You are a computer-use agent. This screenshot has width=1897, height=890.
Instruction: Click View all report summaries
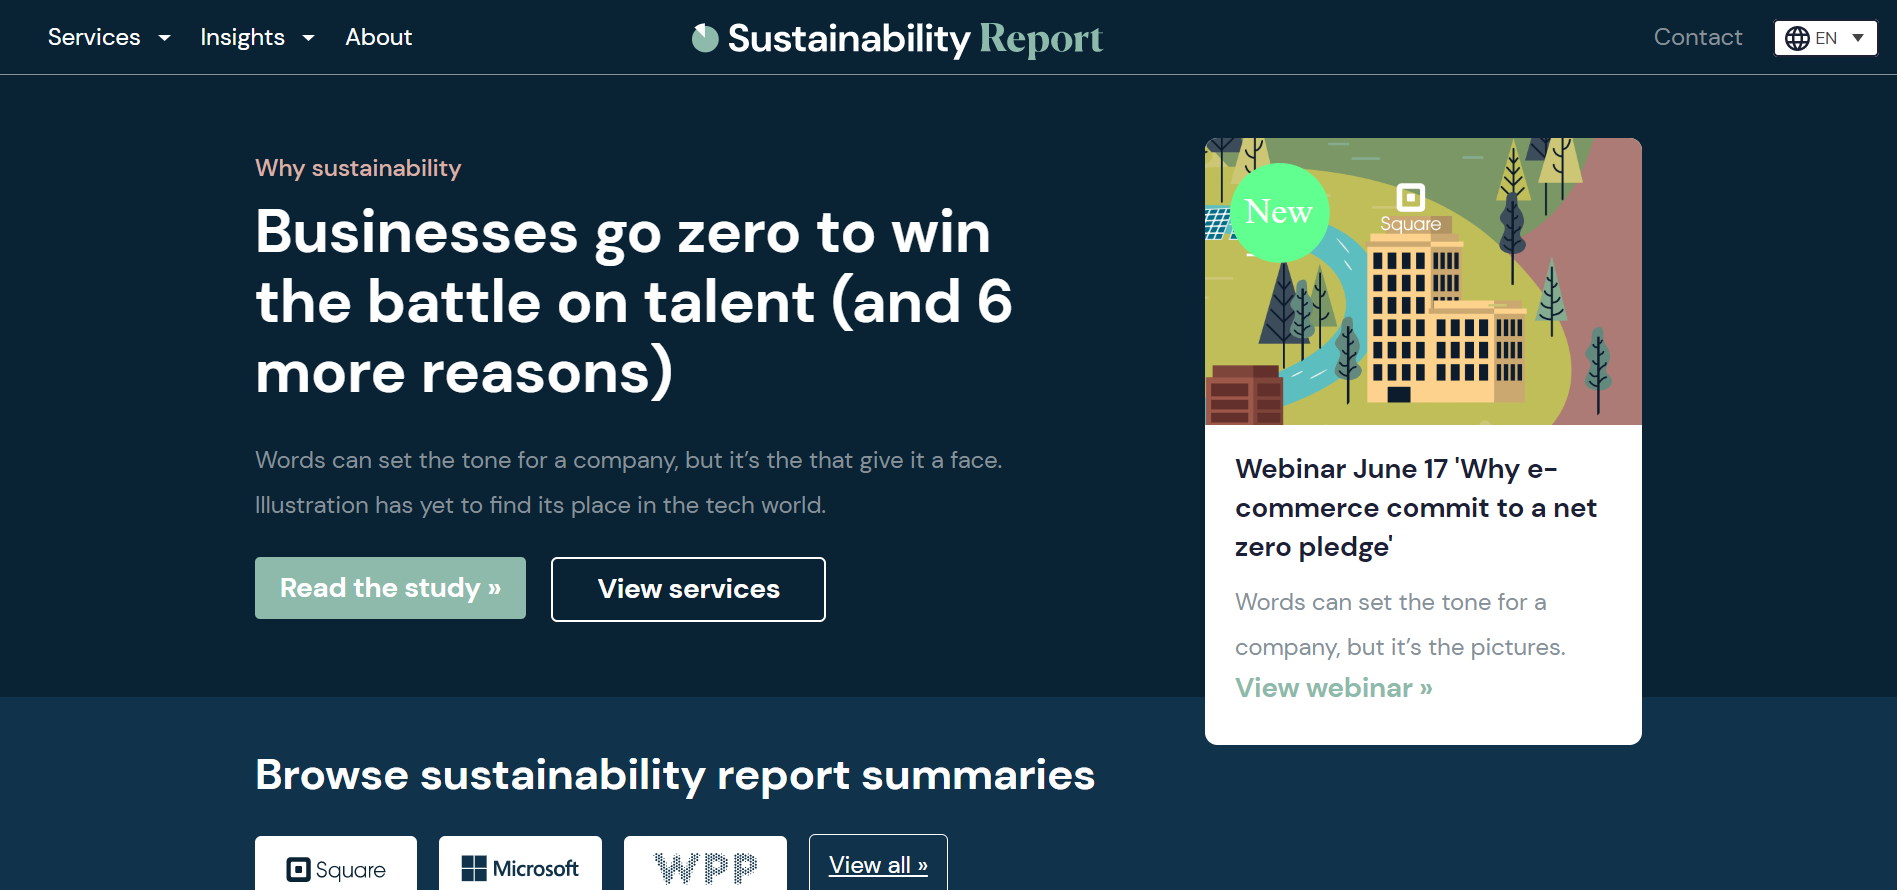[878, 865]
